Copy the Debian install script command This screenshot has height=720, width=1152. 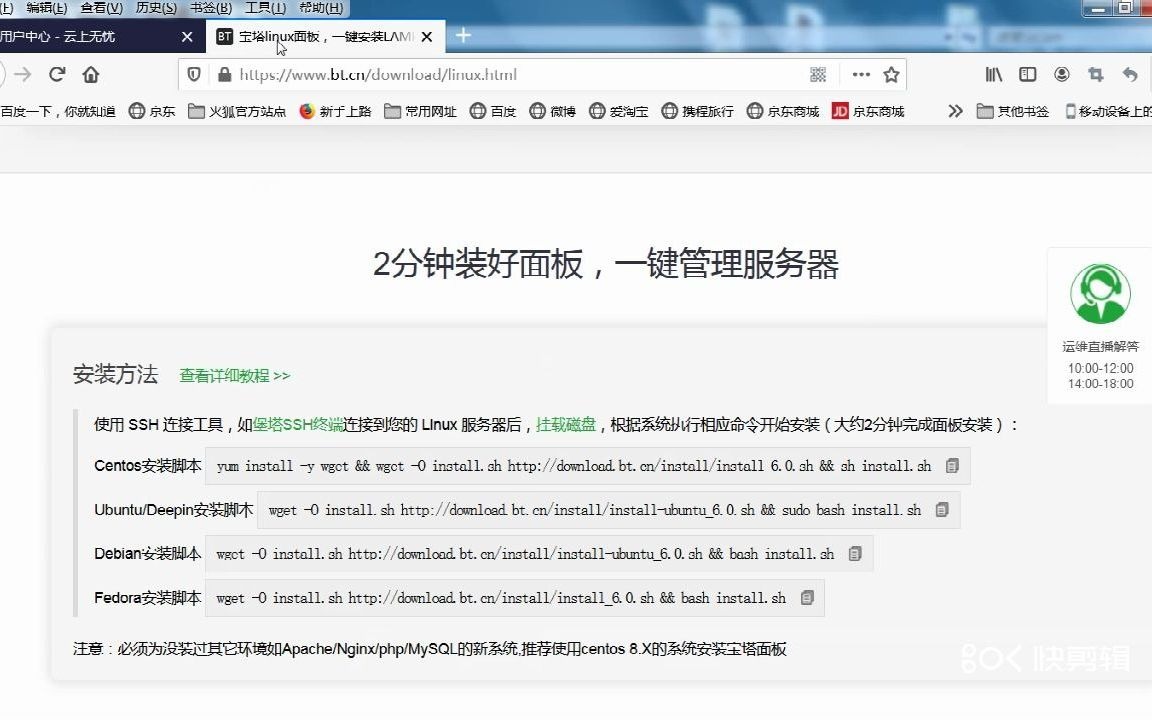click(854, 553)
